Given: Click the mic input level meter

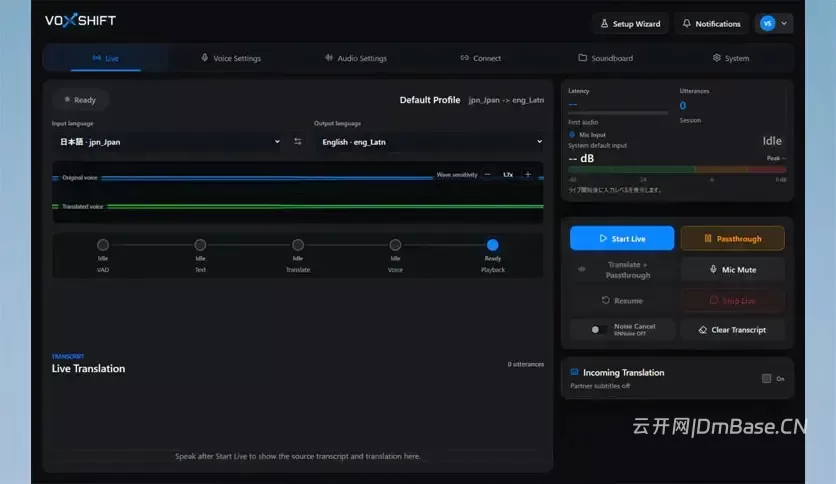Looking at the screenshot, I should pyautogui.click(x=677, y=170).
